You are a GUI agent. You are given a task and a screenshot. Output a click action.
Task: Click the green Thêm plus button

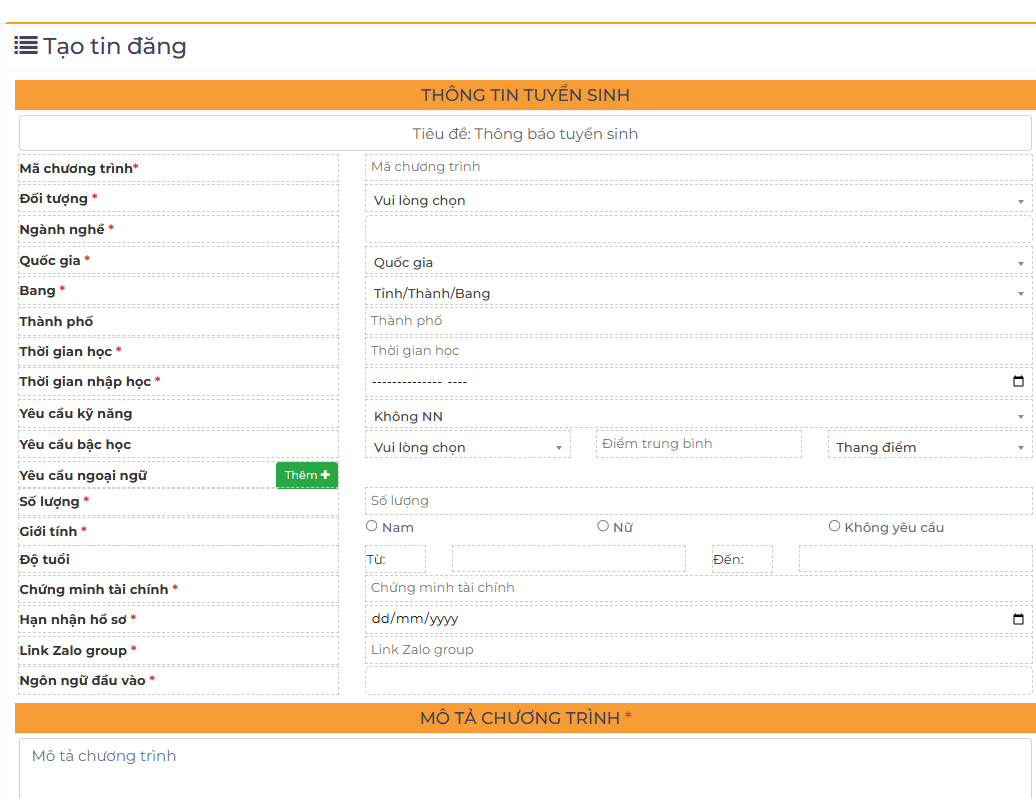pyautogui.click(x=306, y=475)
